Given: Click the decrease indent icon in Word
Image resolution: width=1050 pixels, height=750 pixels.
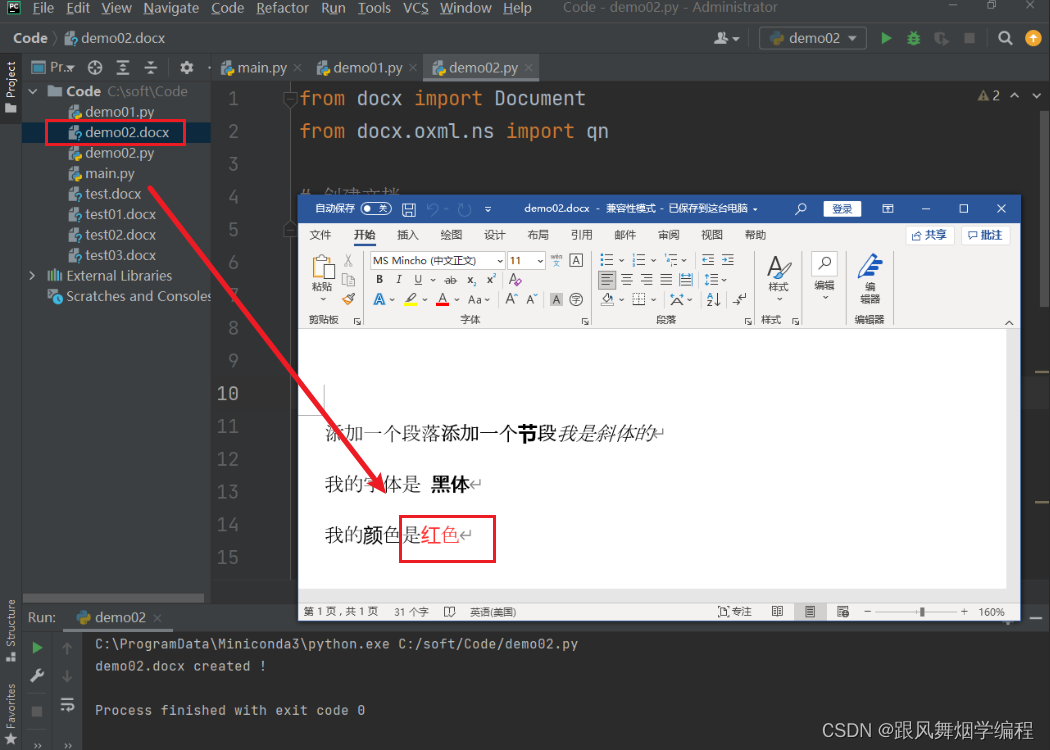Looking at the screenshot, I should (x=708, y=260).
